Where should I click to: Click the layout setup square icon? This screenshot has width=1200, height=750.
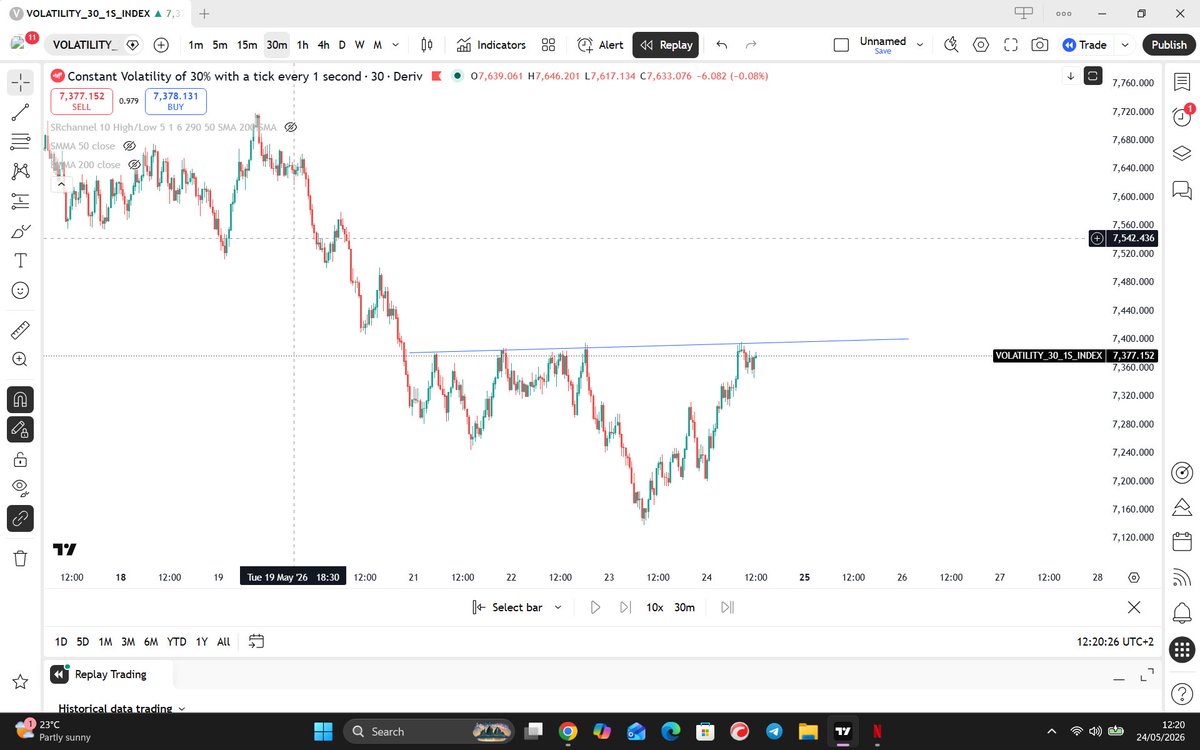pyautogui.click(x=841, y=45)
